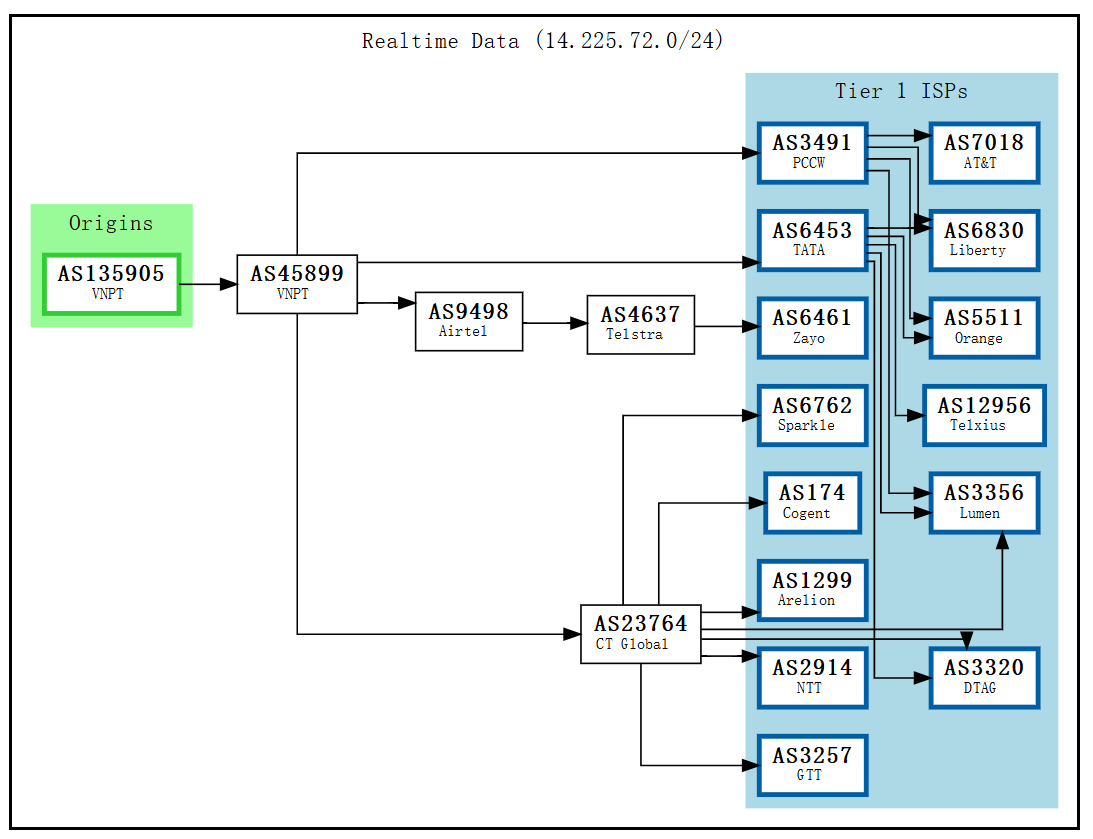Click the AS3491 PCCW node
Viewport: 1093px width, 839px height.
click(812, 152)
